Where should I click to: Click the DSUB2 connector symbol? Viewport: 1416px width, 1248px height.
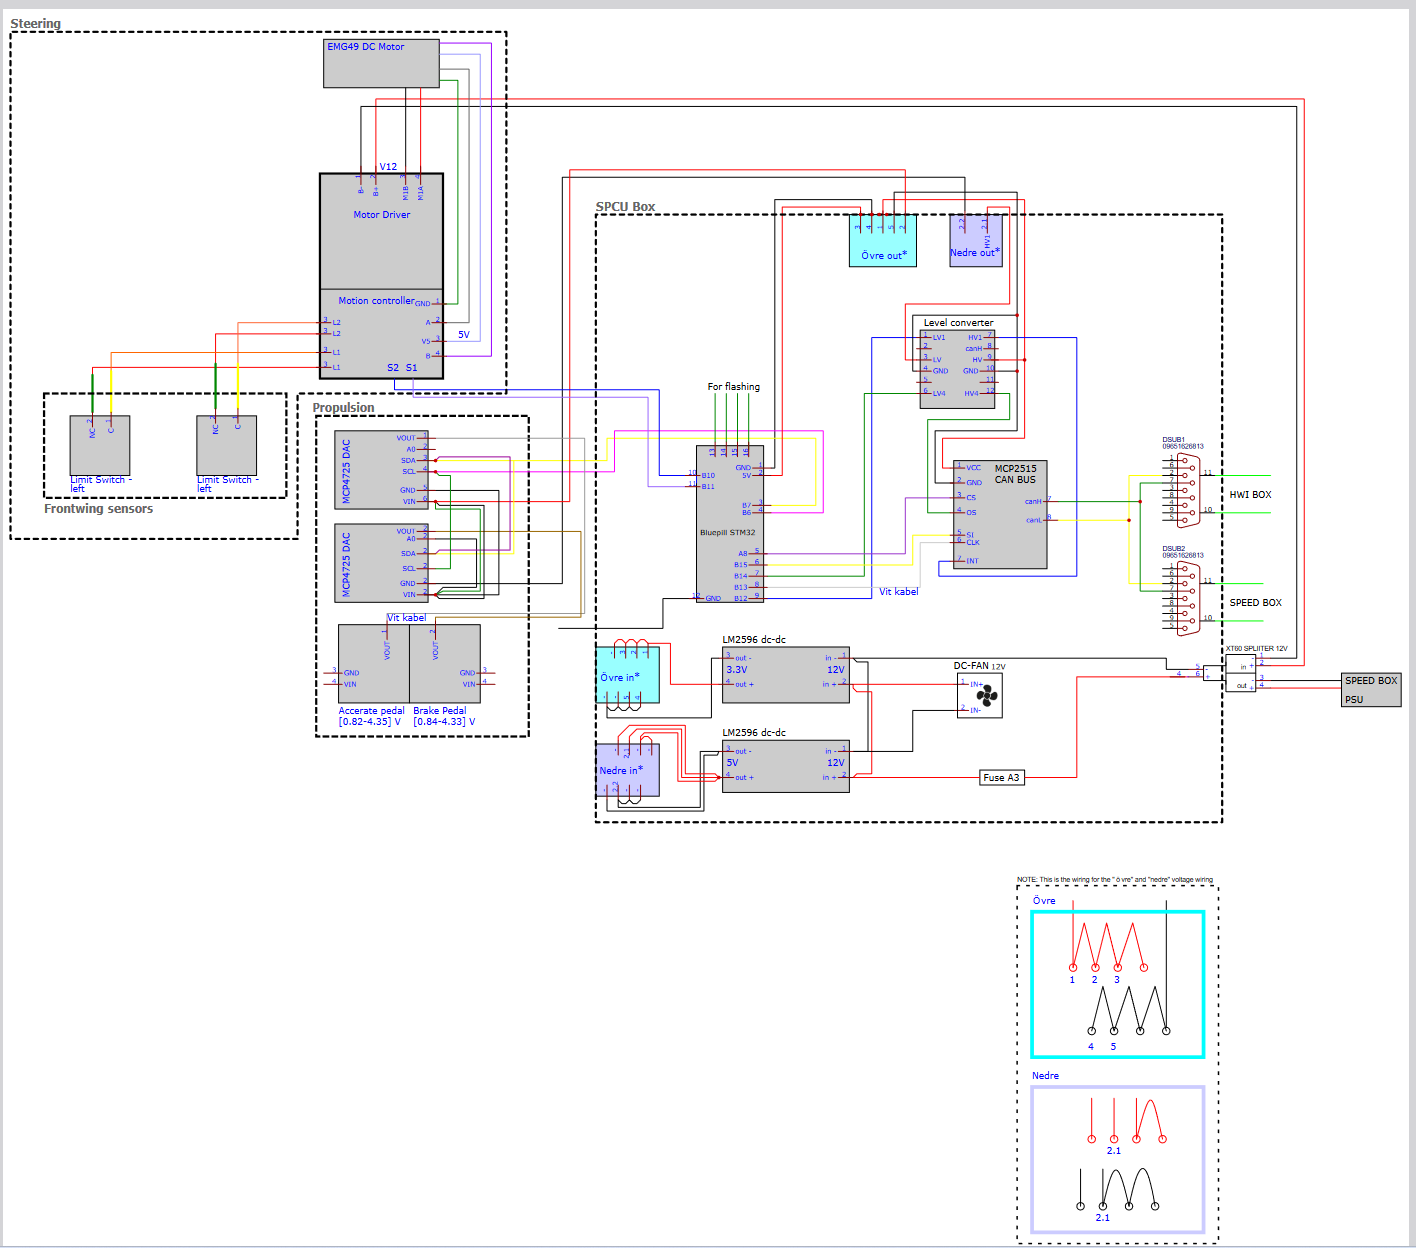(1188, 598)
